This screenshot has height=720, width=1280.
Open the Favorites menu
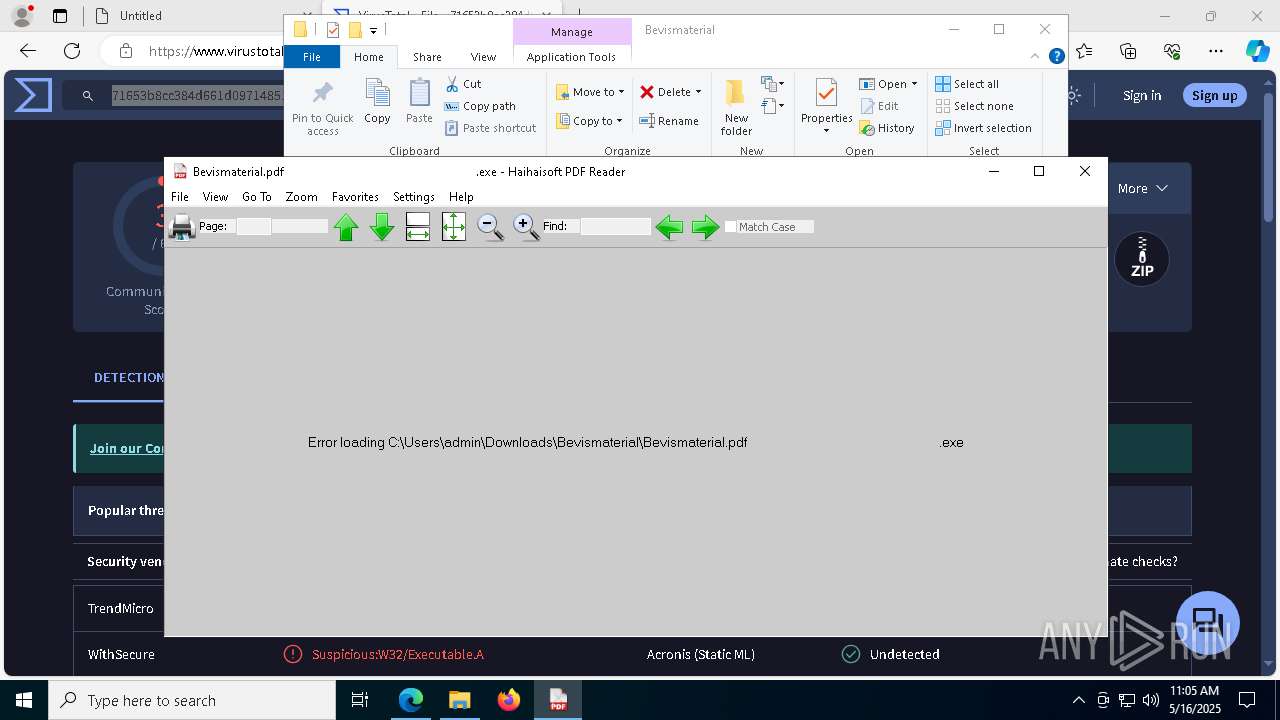(355, 197)
